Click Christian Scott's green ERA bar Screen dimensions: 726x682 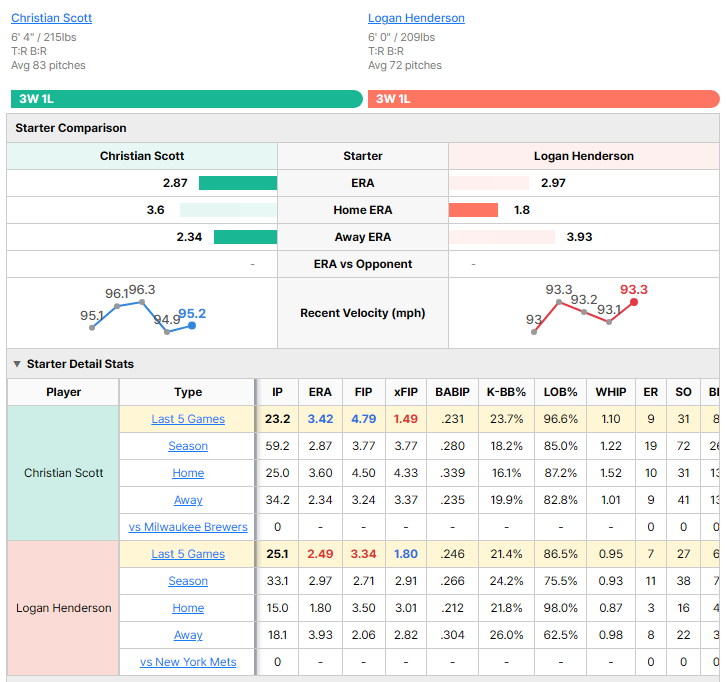point(238,183)
